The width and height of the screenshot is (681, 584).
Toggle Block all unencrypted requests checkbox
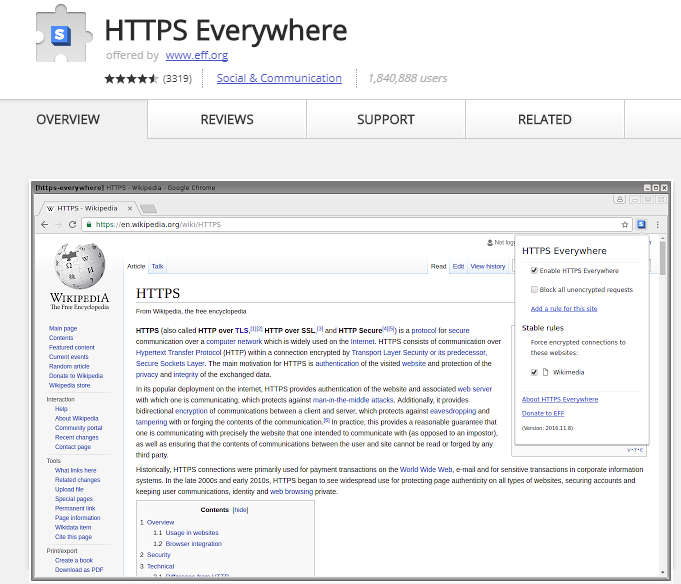[534, 290]
